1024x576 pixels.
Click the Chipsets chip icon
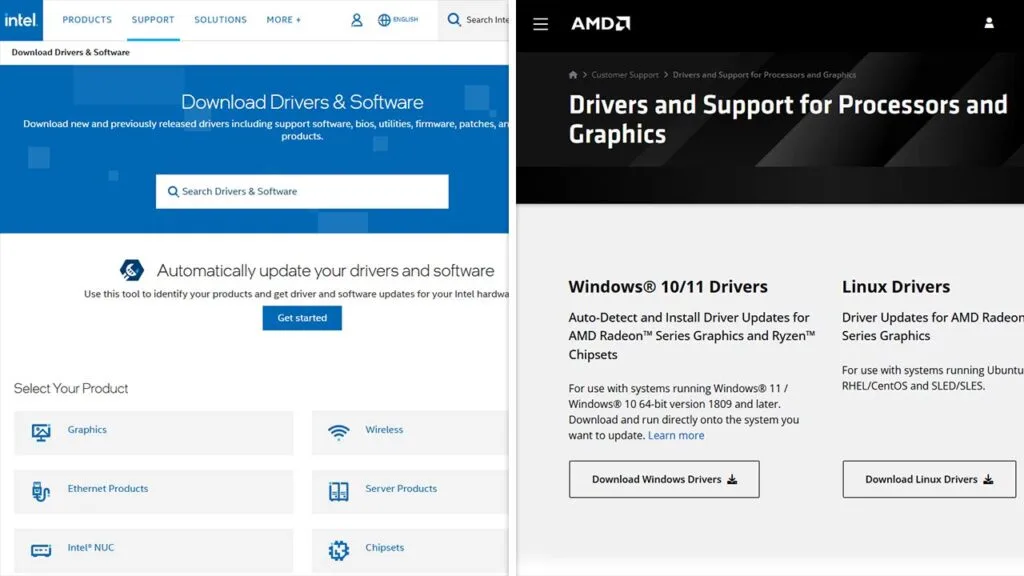click(x=338, y=550)
